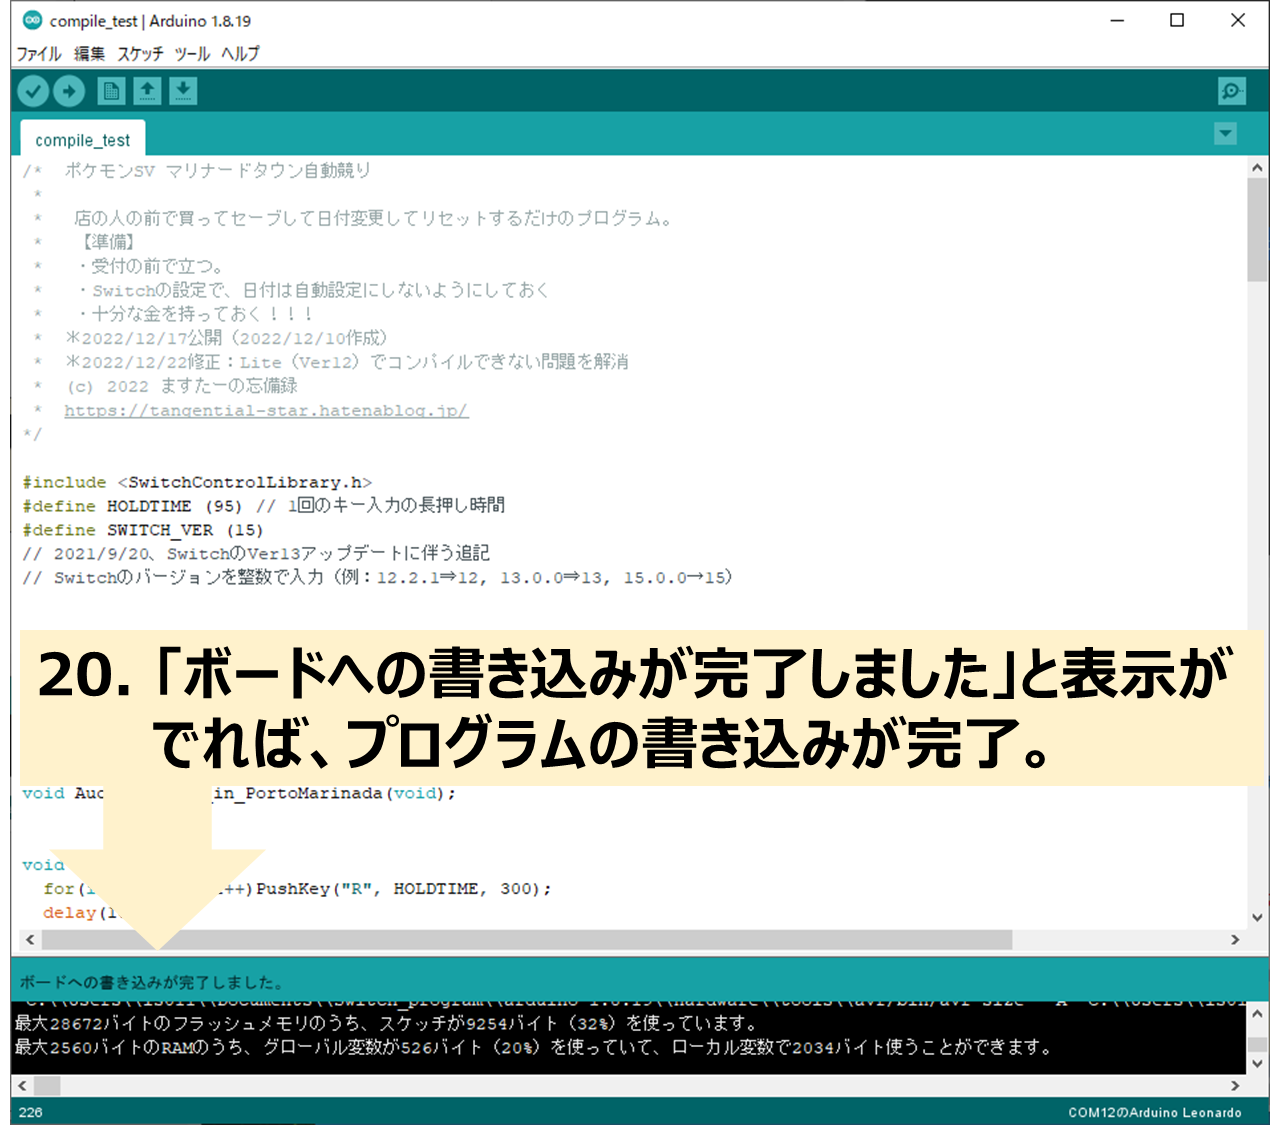This screenshot has height=1125, width=1270.
Task: Click the #include <SwitchControlLibrary.h> line
Action: click(197, 482)
